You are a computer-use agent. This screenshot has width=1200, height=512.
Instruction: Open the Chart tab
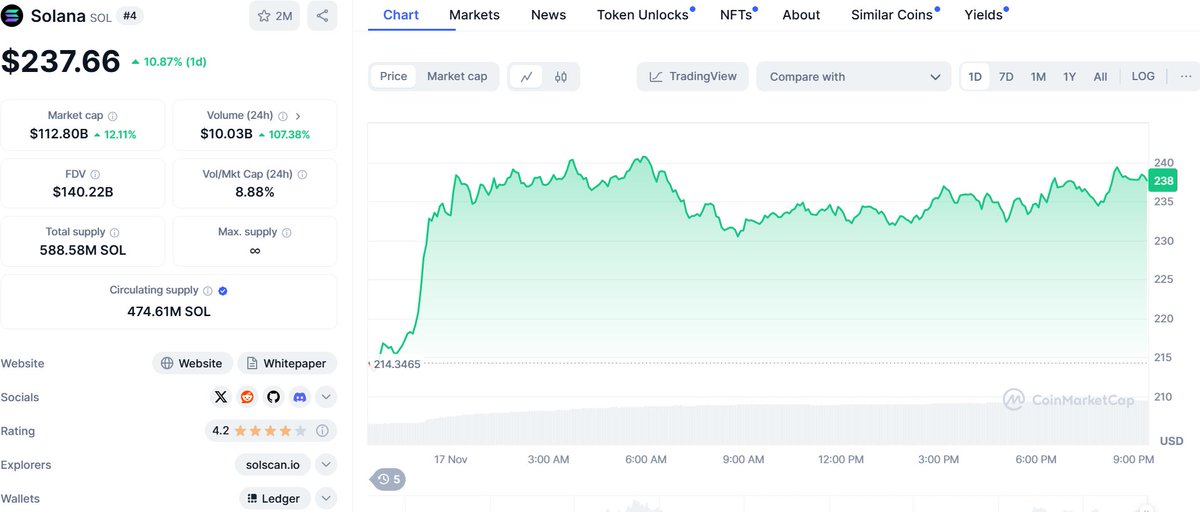[401, 15]
